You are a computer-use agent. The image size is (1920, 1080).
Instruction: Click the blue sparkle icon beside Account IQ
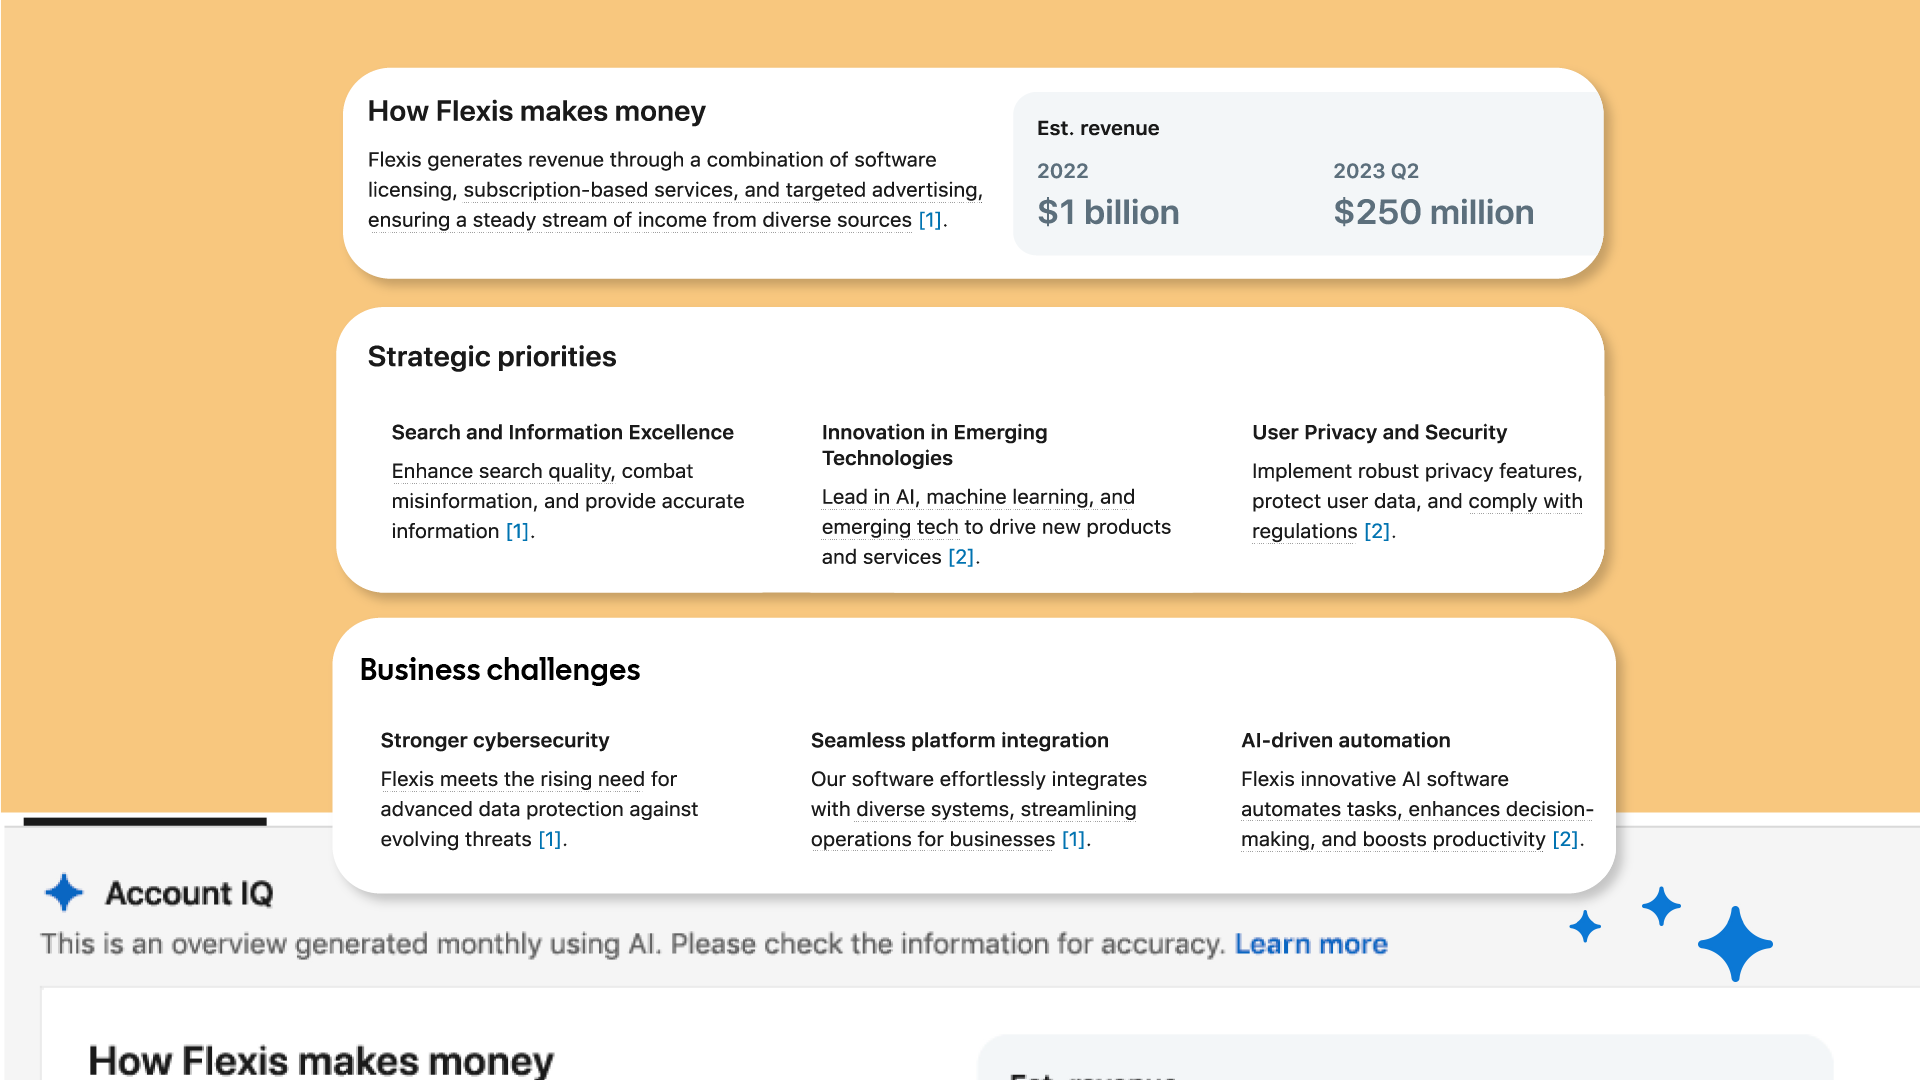tap(64, 892)
